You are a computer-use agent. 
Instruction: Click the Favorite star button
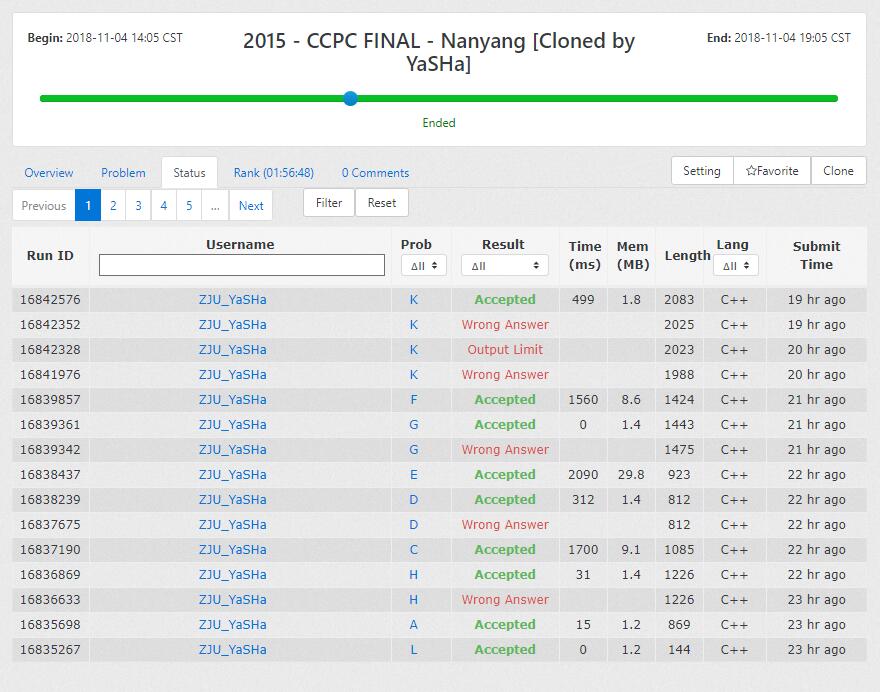click(772, 171)
